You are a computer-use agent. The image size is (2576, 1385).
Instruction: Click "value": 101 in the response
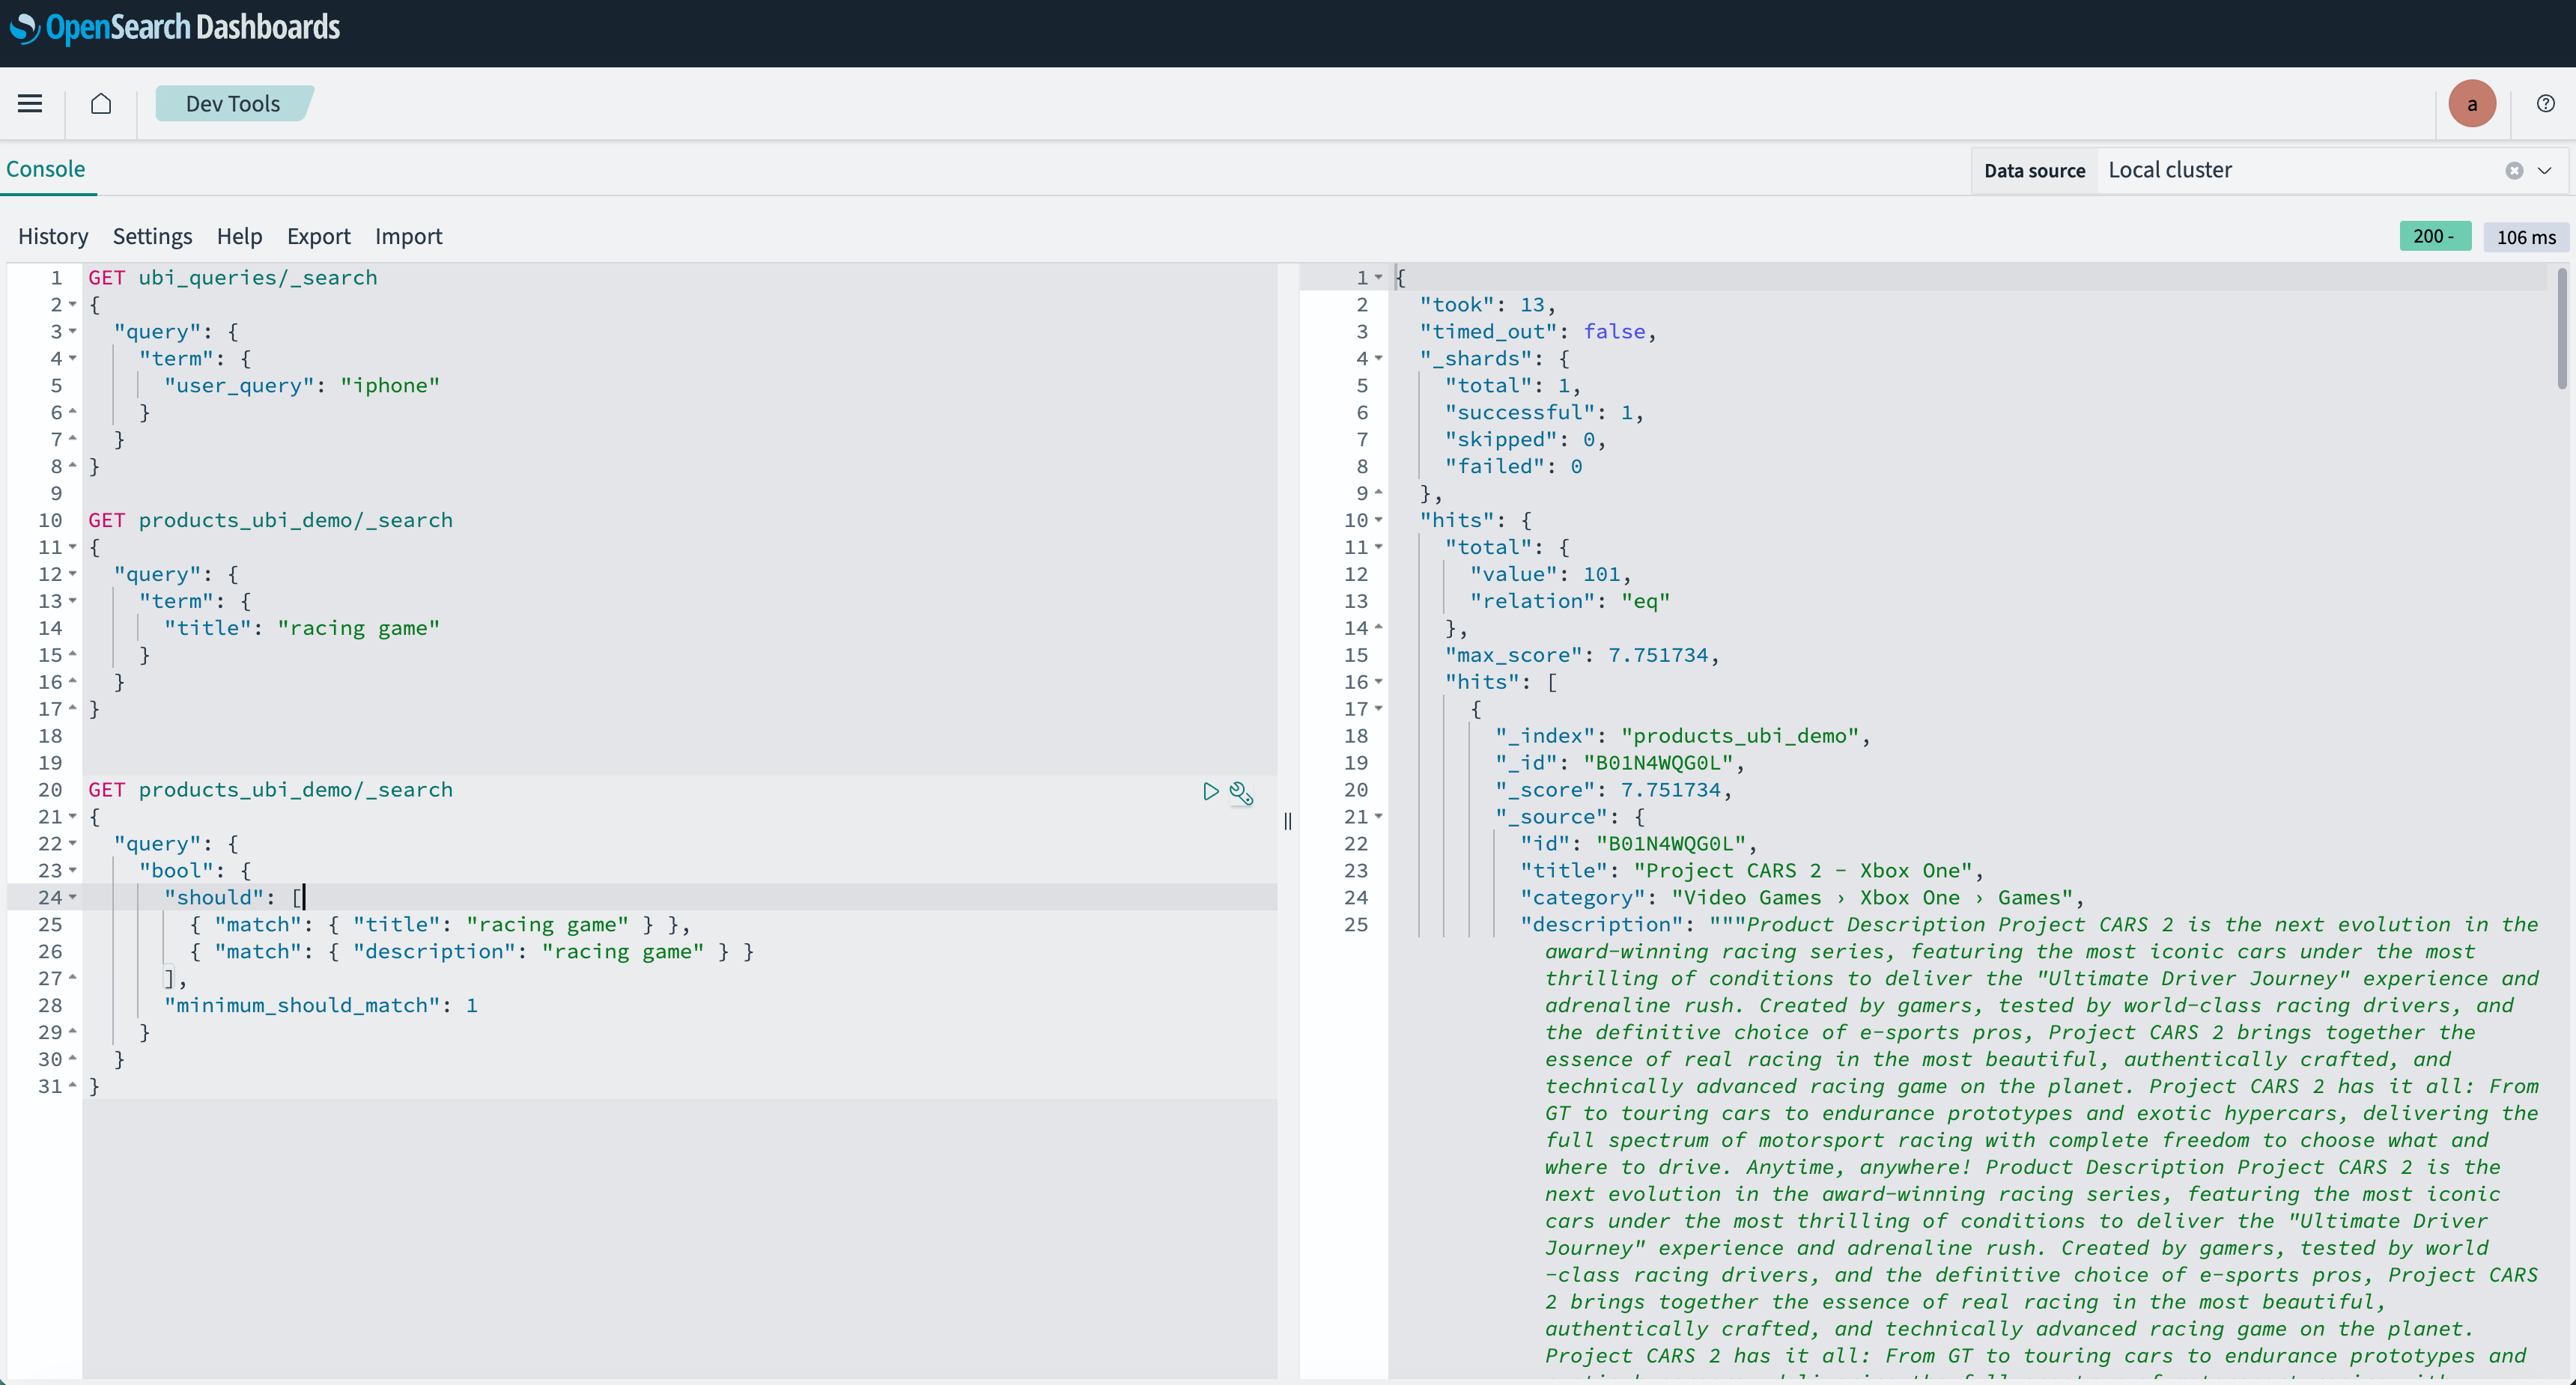tap(1551, 575)
